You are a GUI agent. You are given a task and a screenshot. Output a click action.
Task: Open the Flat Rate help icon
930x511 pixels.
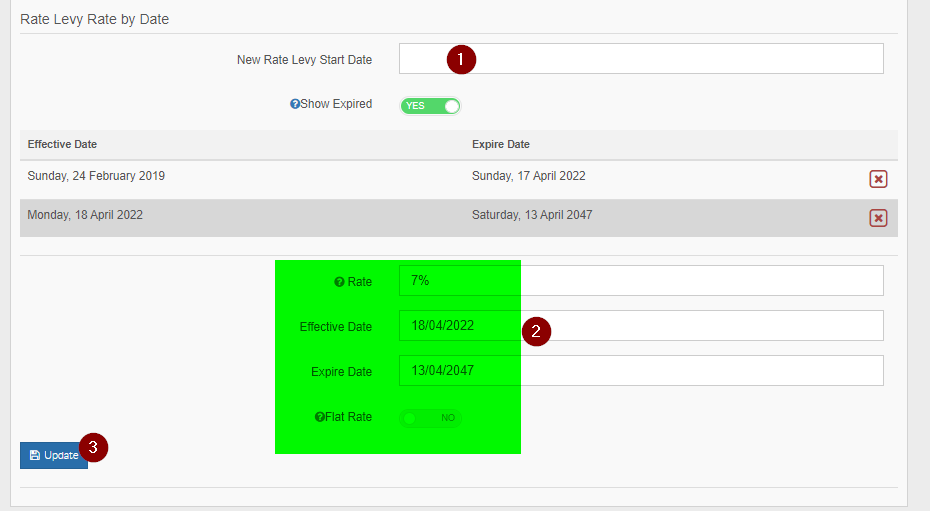point(320,417)
